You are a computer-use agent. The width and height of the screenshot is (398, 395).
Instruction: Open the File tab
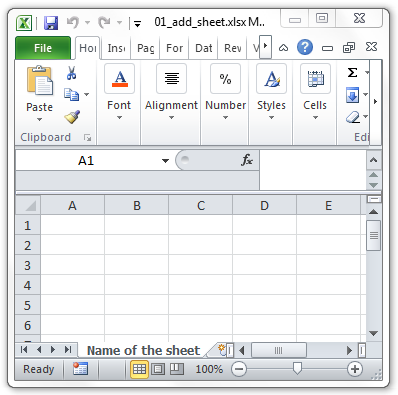pyautogui.click(x=43, y=48)
